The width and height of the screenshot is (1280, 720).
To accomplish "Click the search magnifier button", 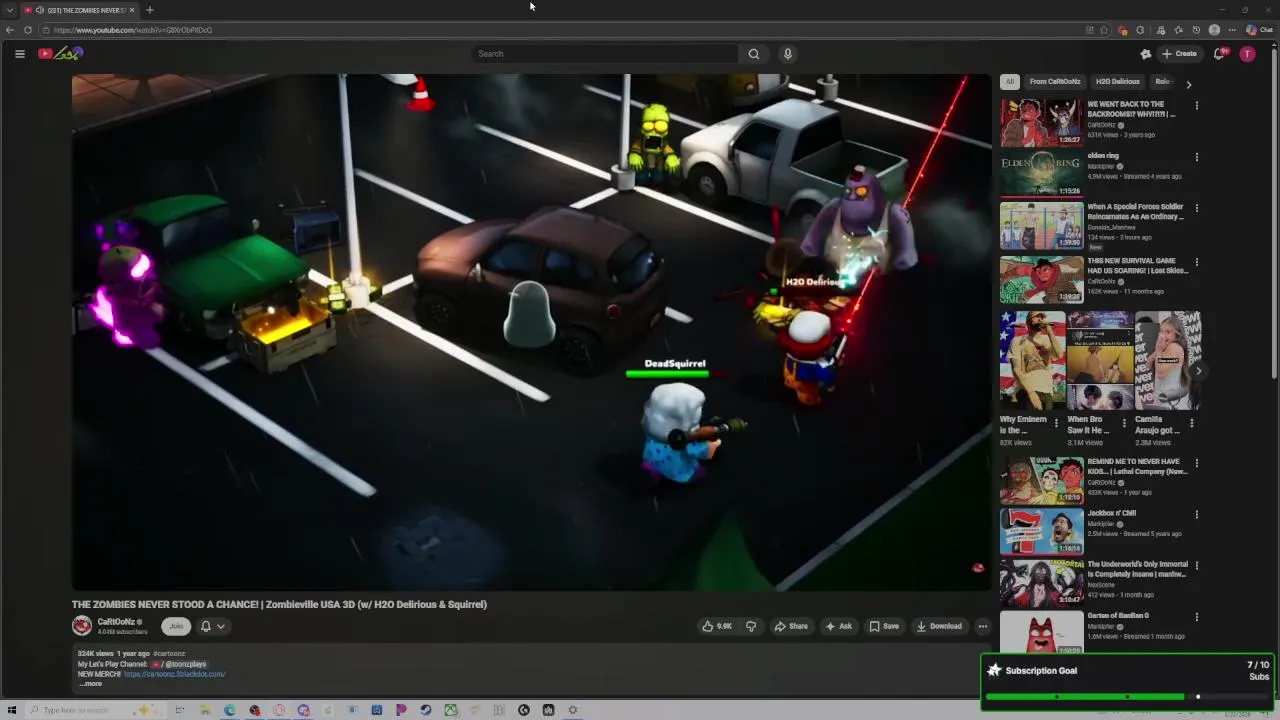I will (754, 54).
